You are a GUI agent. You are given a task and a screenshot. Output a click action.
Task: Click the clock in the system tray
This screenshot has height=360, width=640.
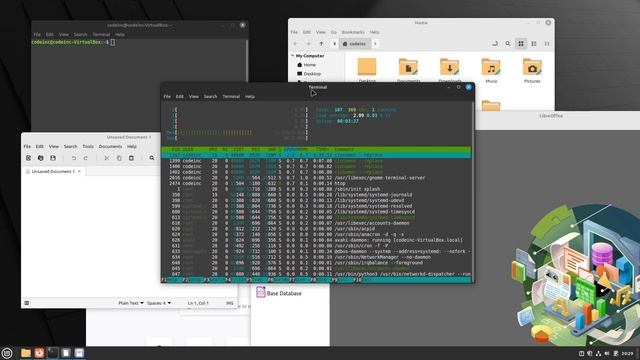coord(627,353)
